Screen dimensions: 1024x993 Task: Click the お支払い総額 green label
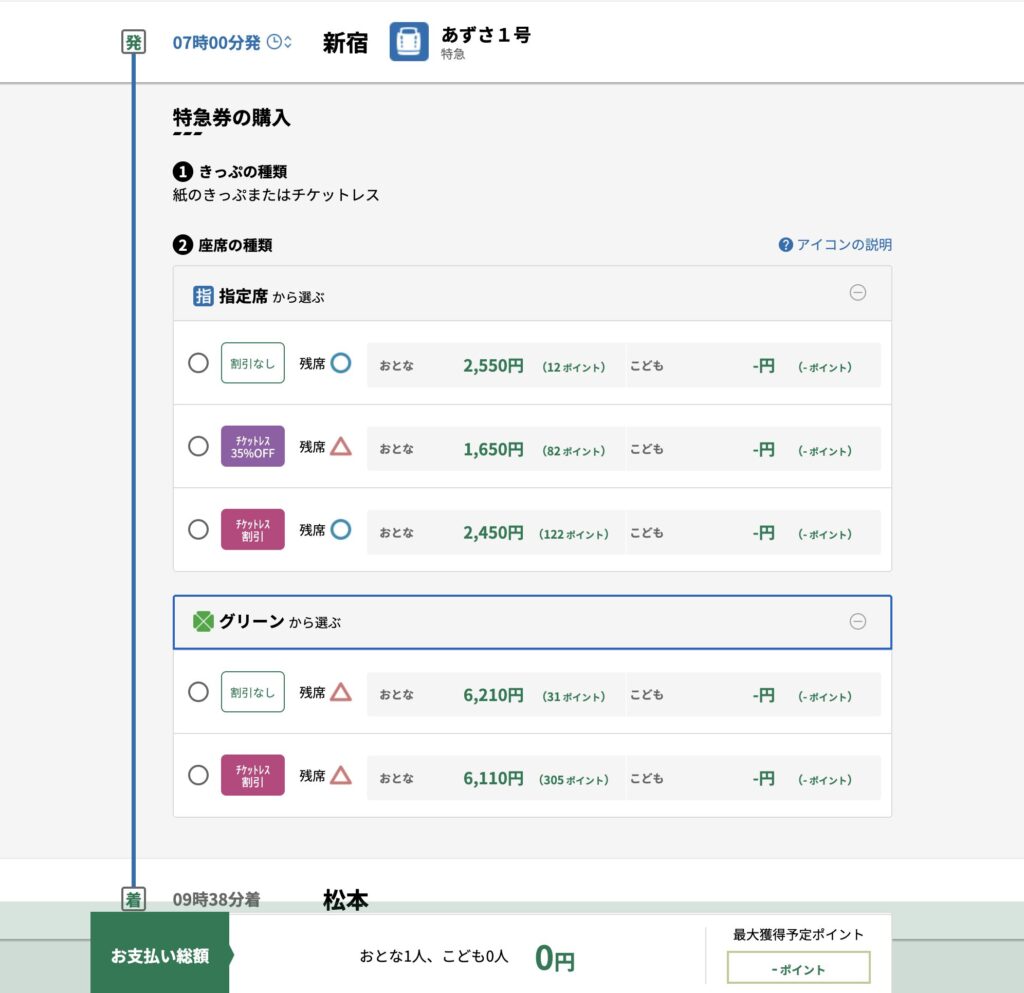pyautogui.click(x=160, y=956)
